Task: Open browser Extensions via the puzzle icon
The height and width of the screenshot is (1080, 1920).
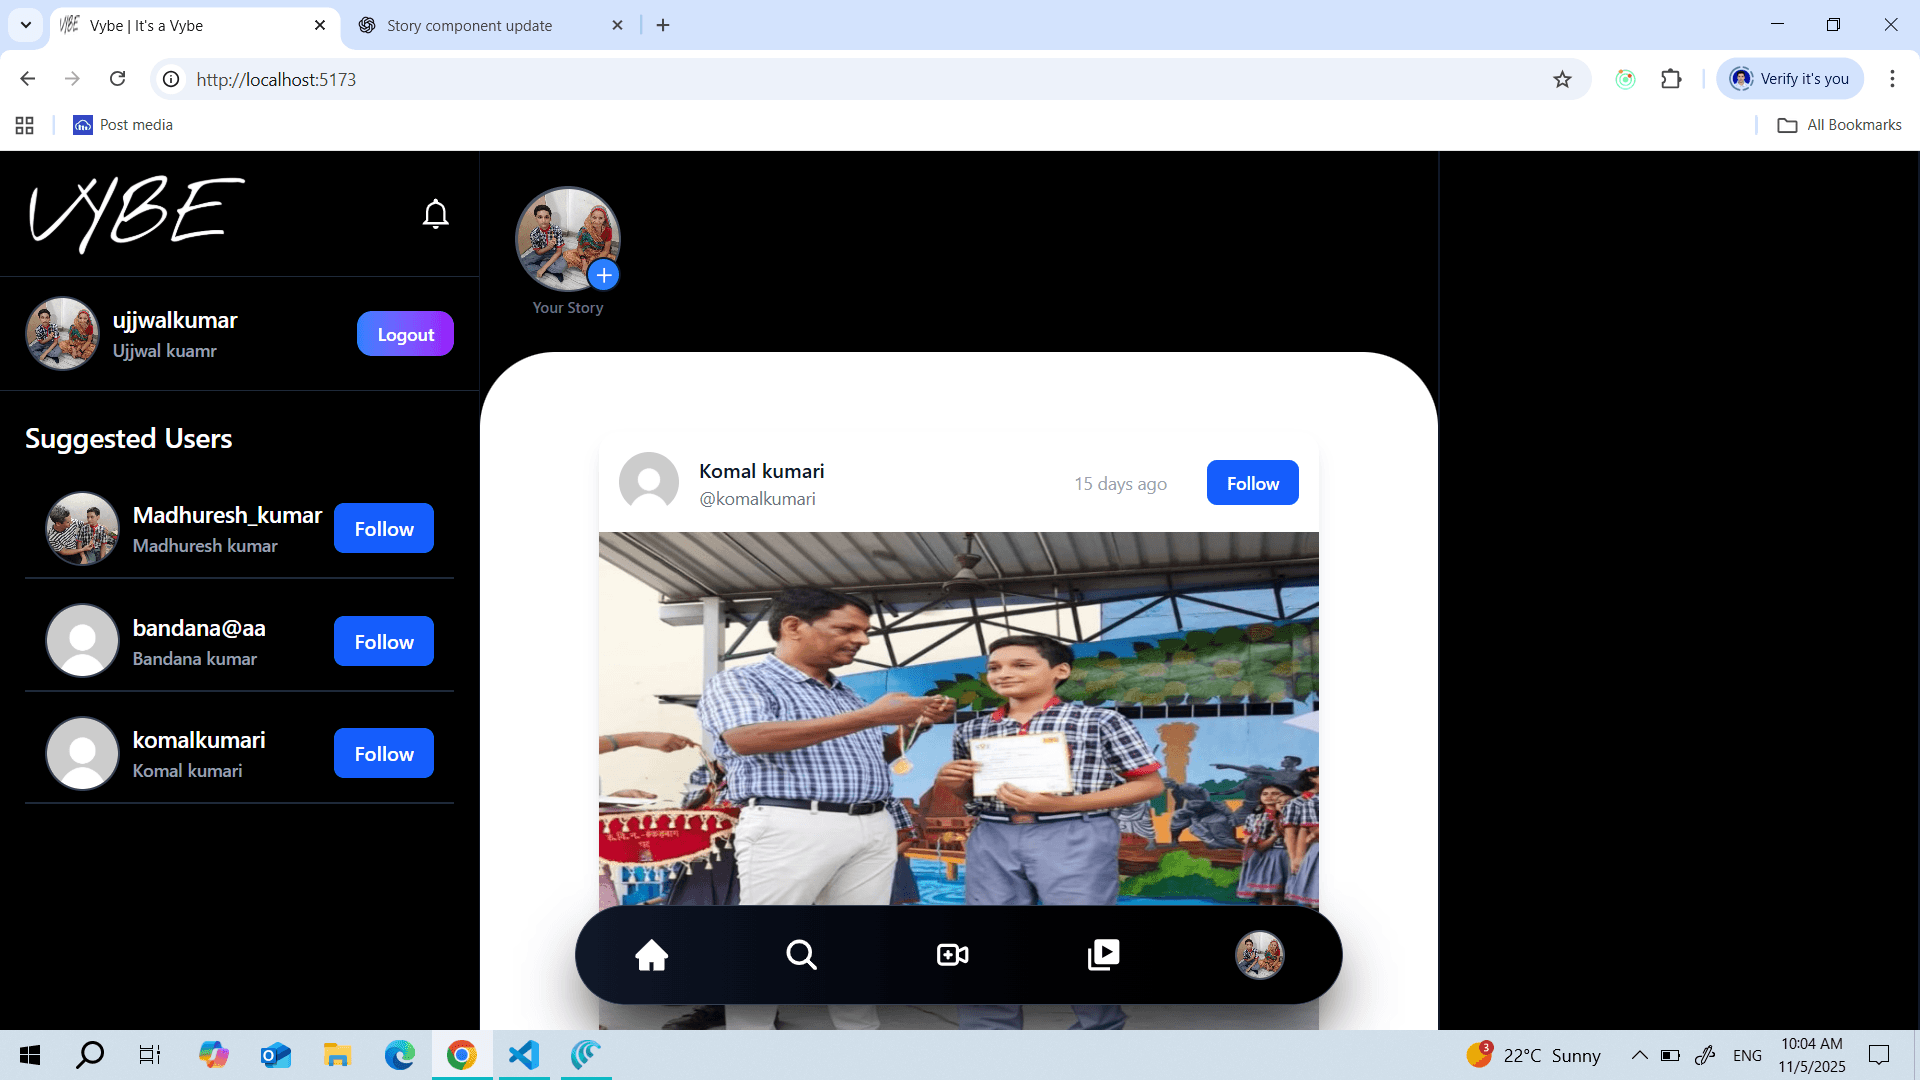Action: tap(1671, 79)
